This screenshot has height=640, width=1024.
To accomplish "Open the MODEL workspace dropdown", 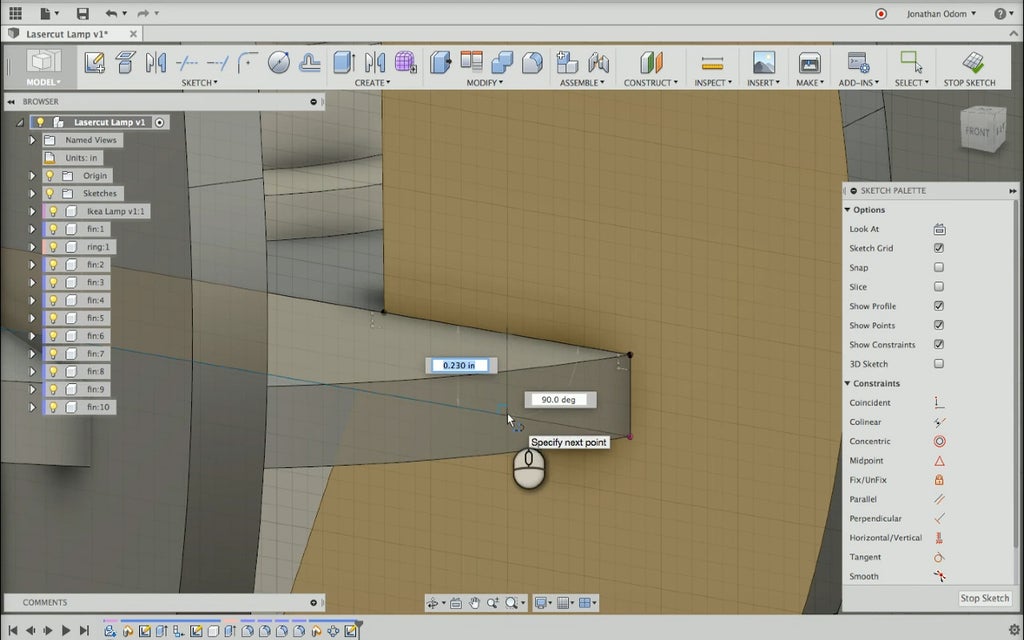I will pos(43,82).
